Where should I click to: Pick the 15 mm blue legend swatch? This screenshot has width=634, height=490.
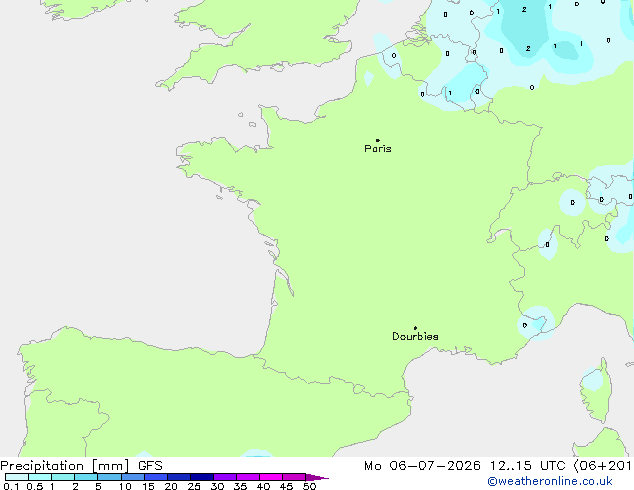click(156, 477)
